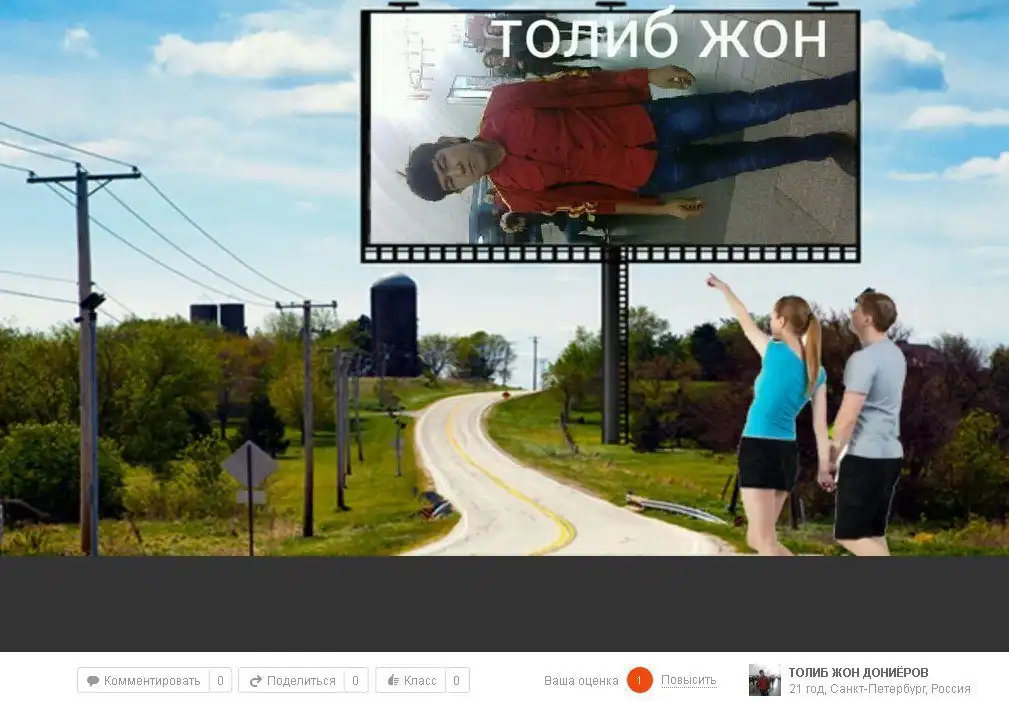Click the Ваша оценка label
The height and width of the screenshot is (701, 1009).
(x=581, y=681)
